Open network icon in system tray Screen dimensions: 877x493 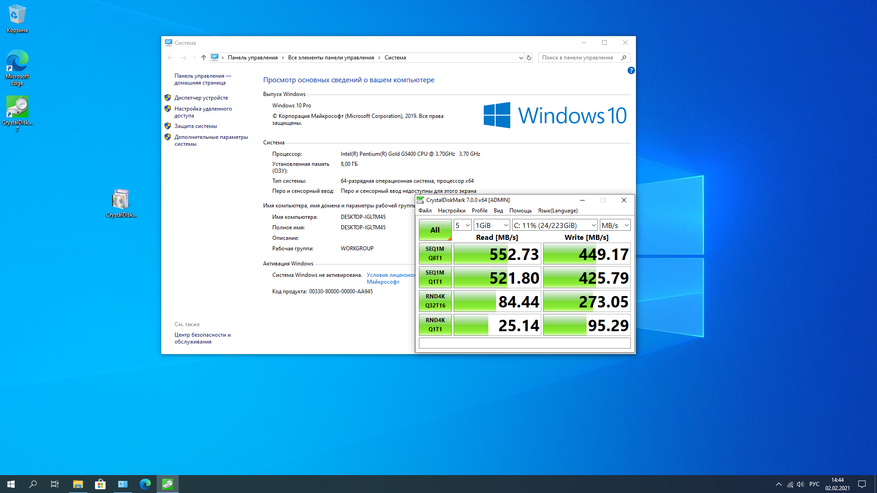(790, 485)
